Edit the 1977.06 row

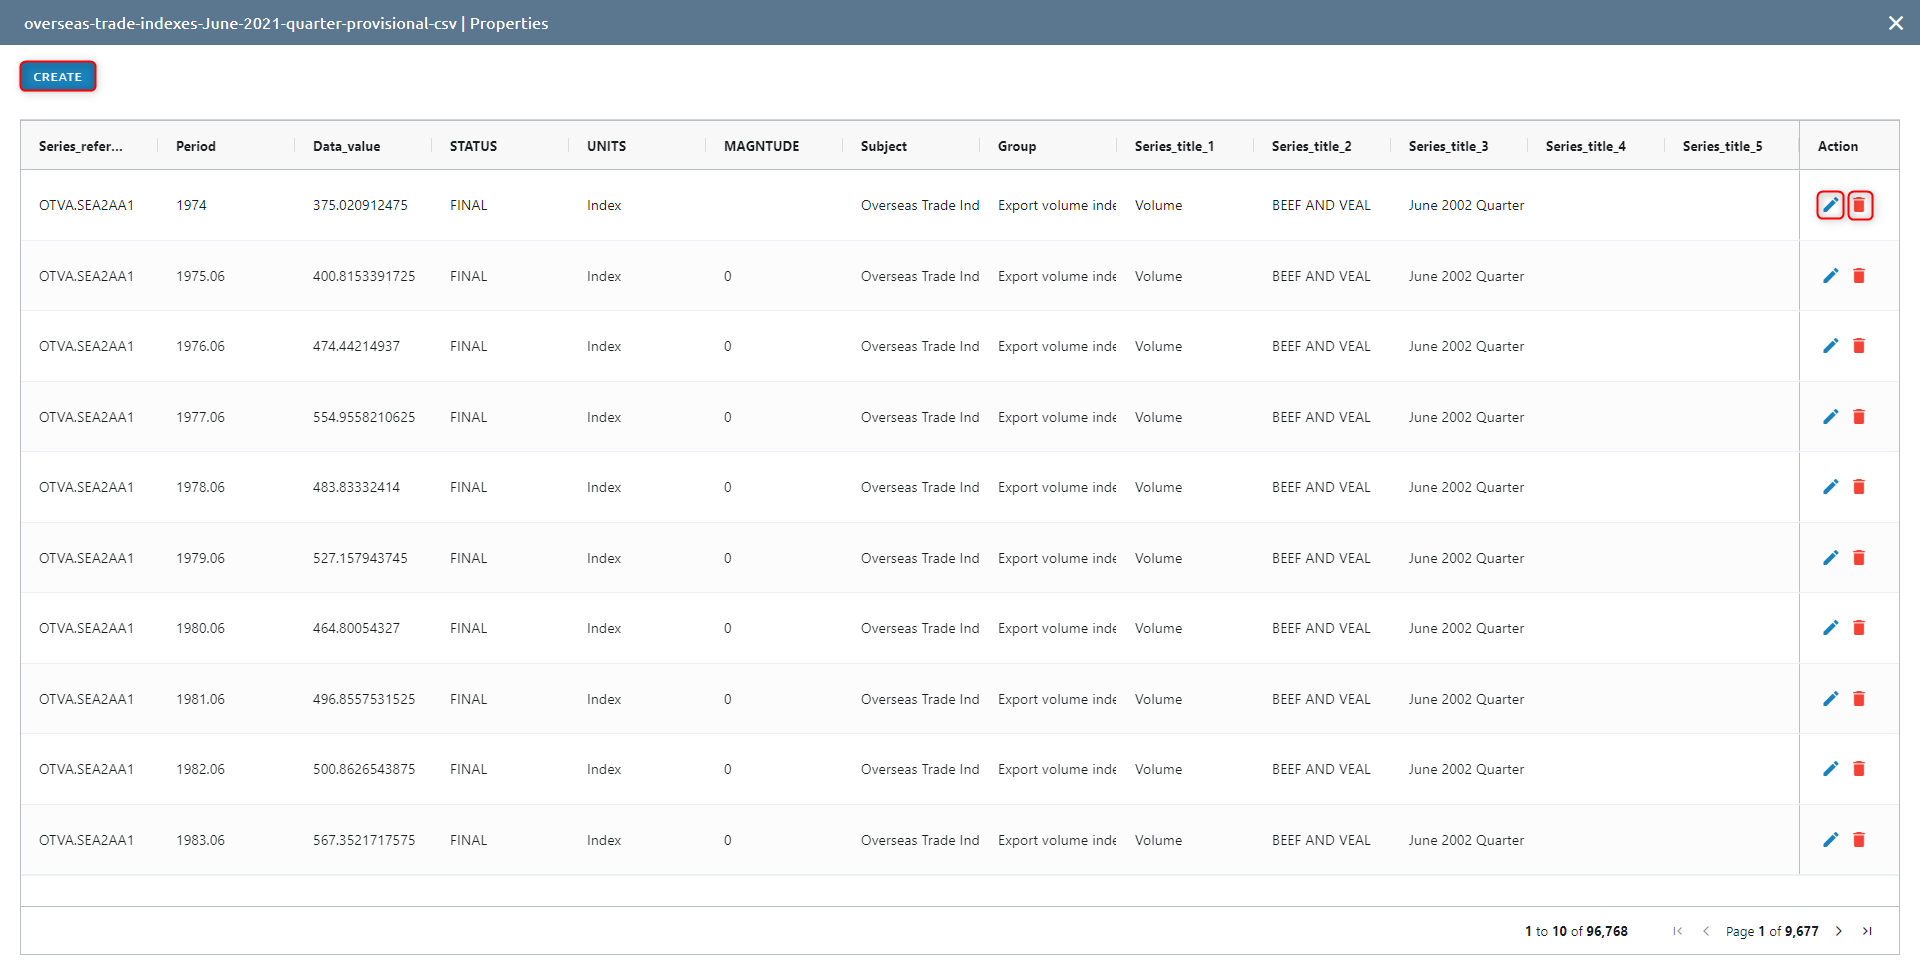click(x=1830, y=417)
